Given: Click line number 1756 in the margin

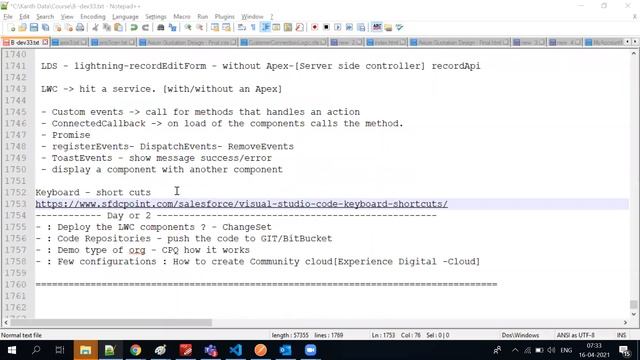Looking at the screenshot, I should (16, 238).
